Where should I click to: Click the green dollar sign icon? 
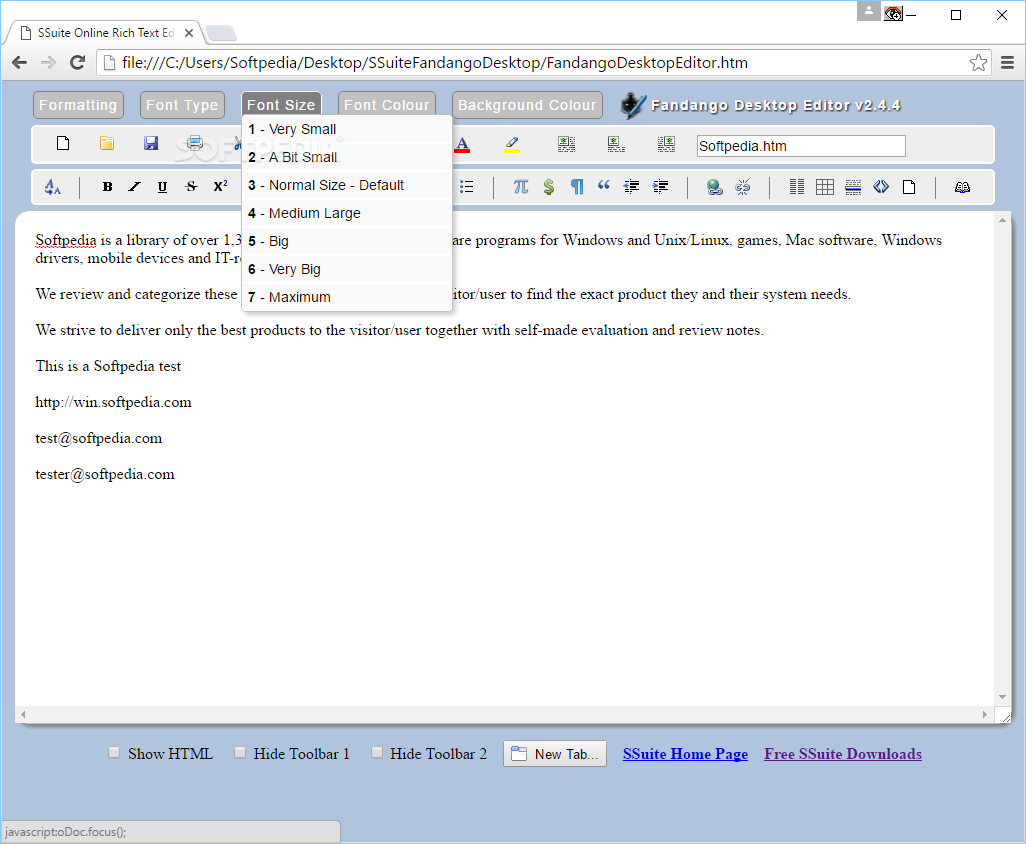(549, 187)
